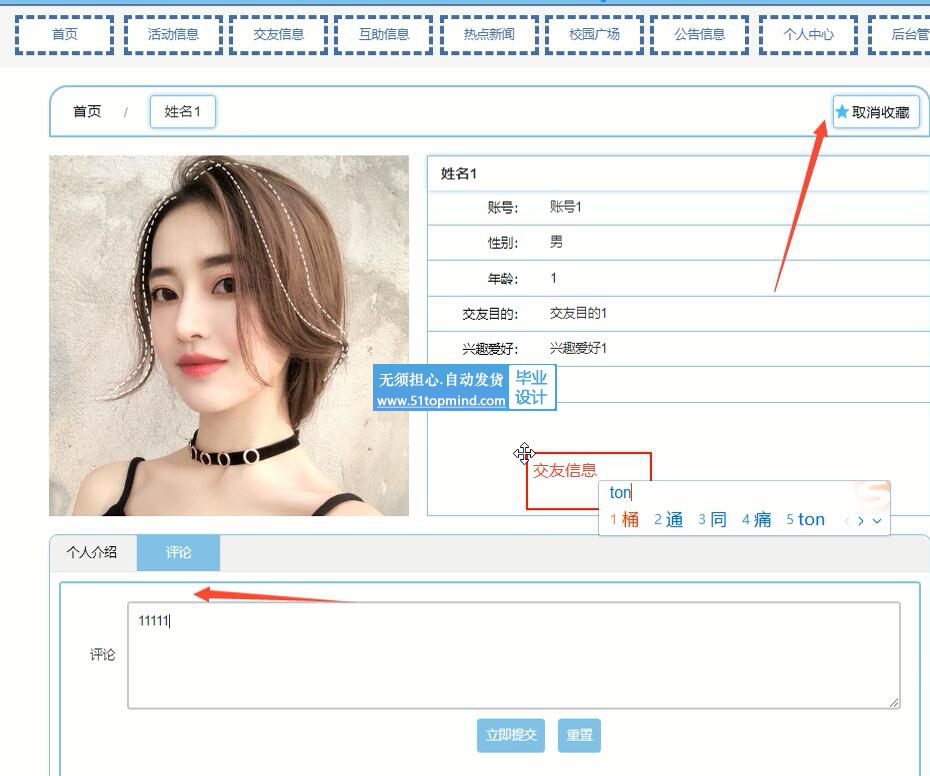Open the 公告信息 navigation item

coord(700,34)
